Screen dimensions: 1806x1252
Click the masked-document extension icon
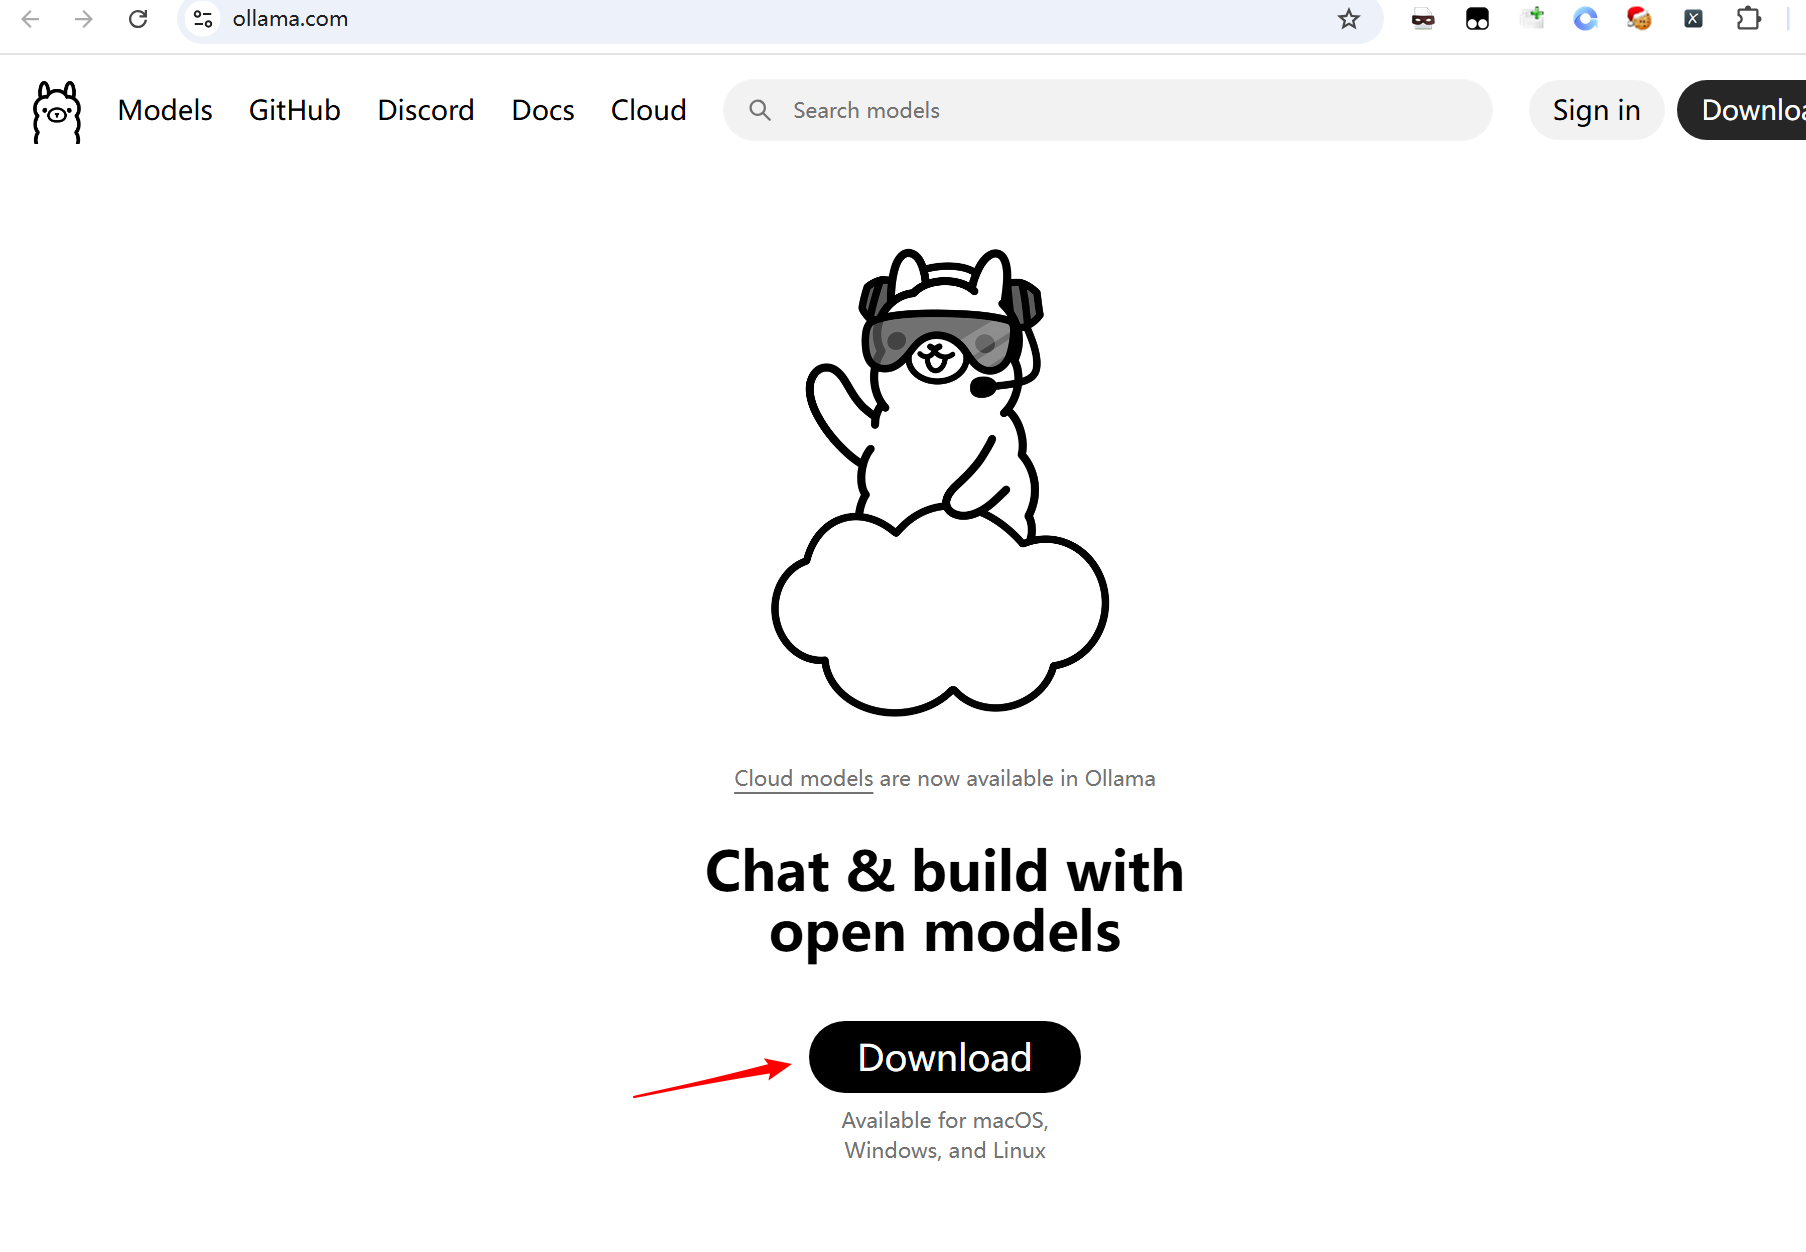(x=1423, y=19)
